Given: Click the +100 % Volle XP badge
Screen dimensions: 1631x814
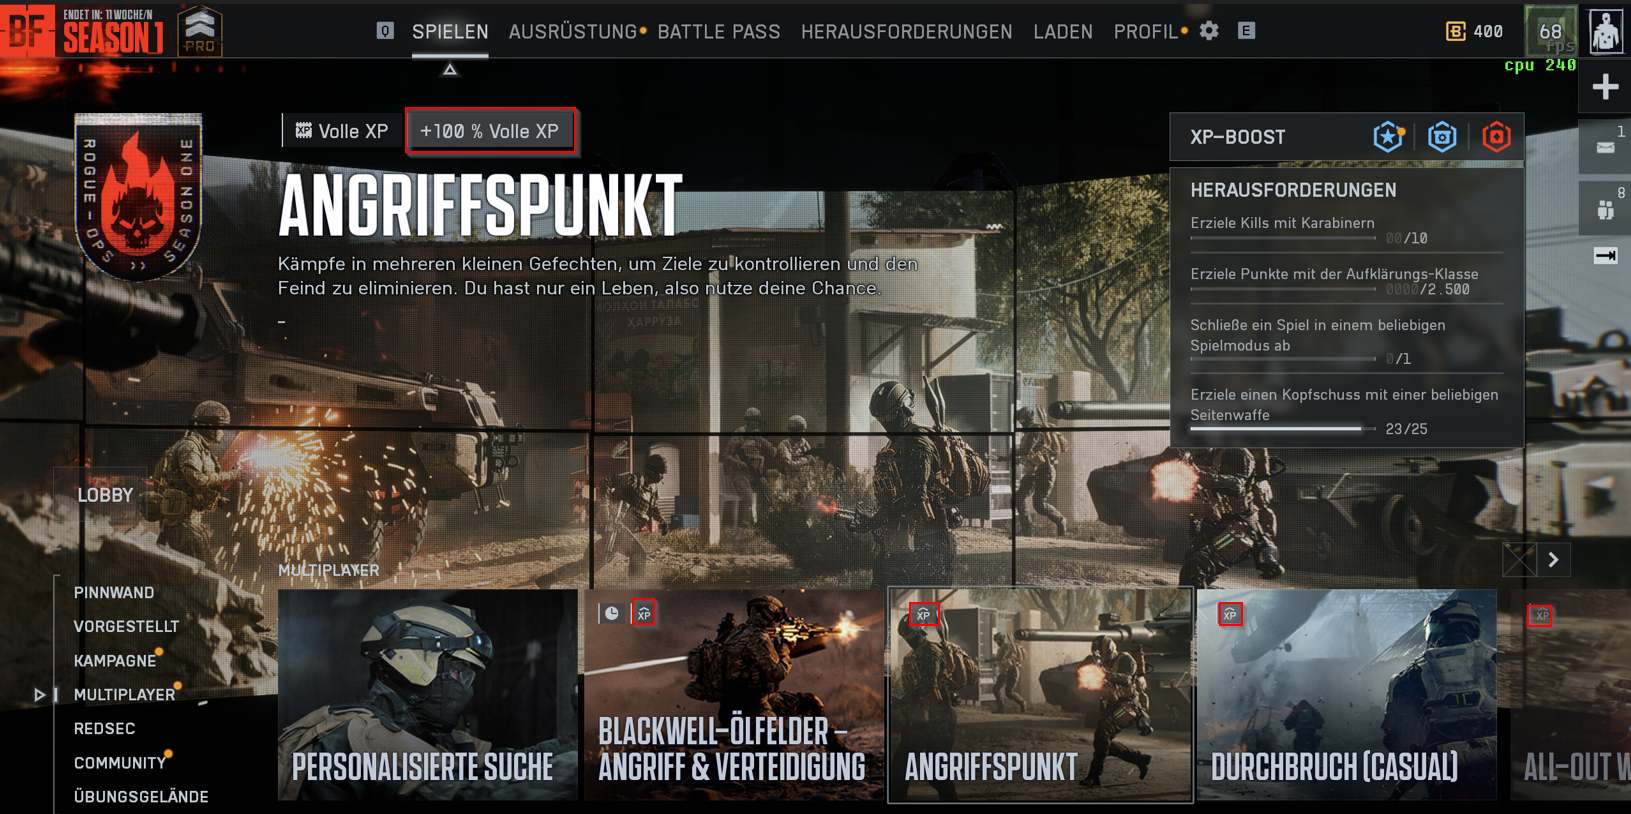Looking at the screenshot, I should pos(490,131).
